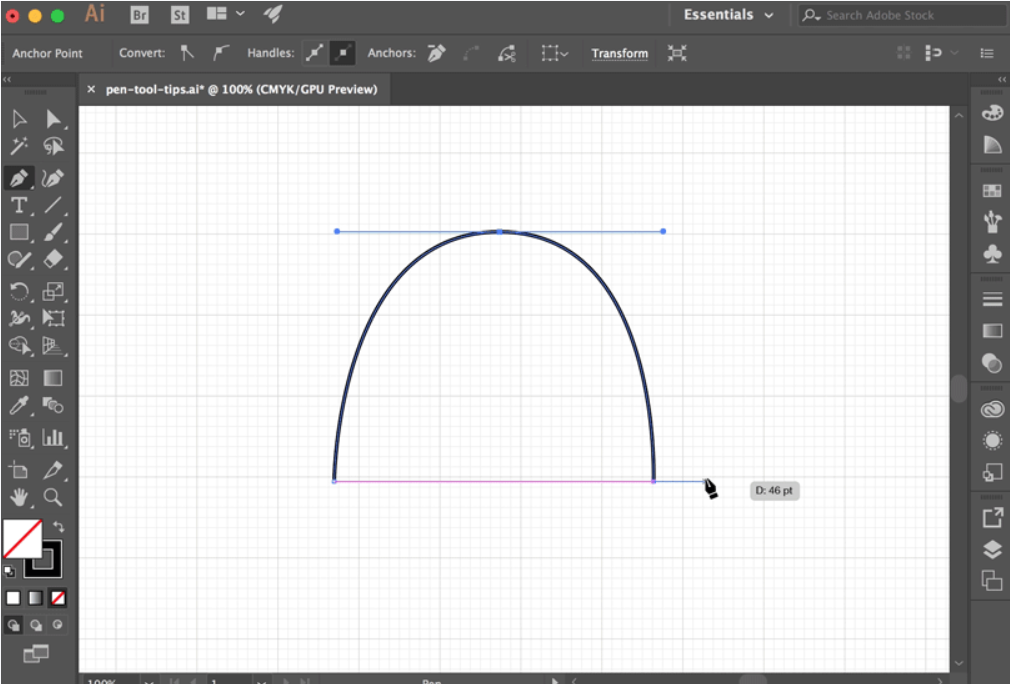The height and width of the screenshot is (684, 1010).
Task: Activate the Eyedropper tool
Action: 18,405
